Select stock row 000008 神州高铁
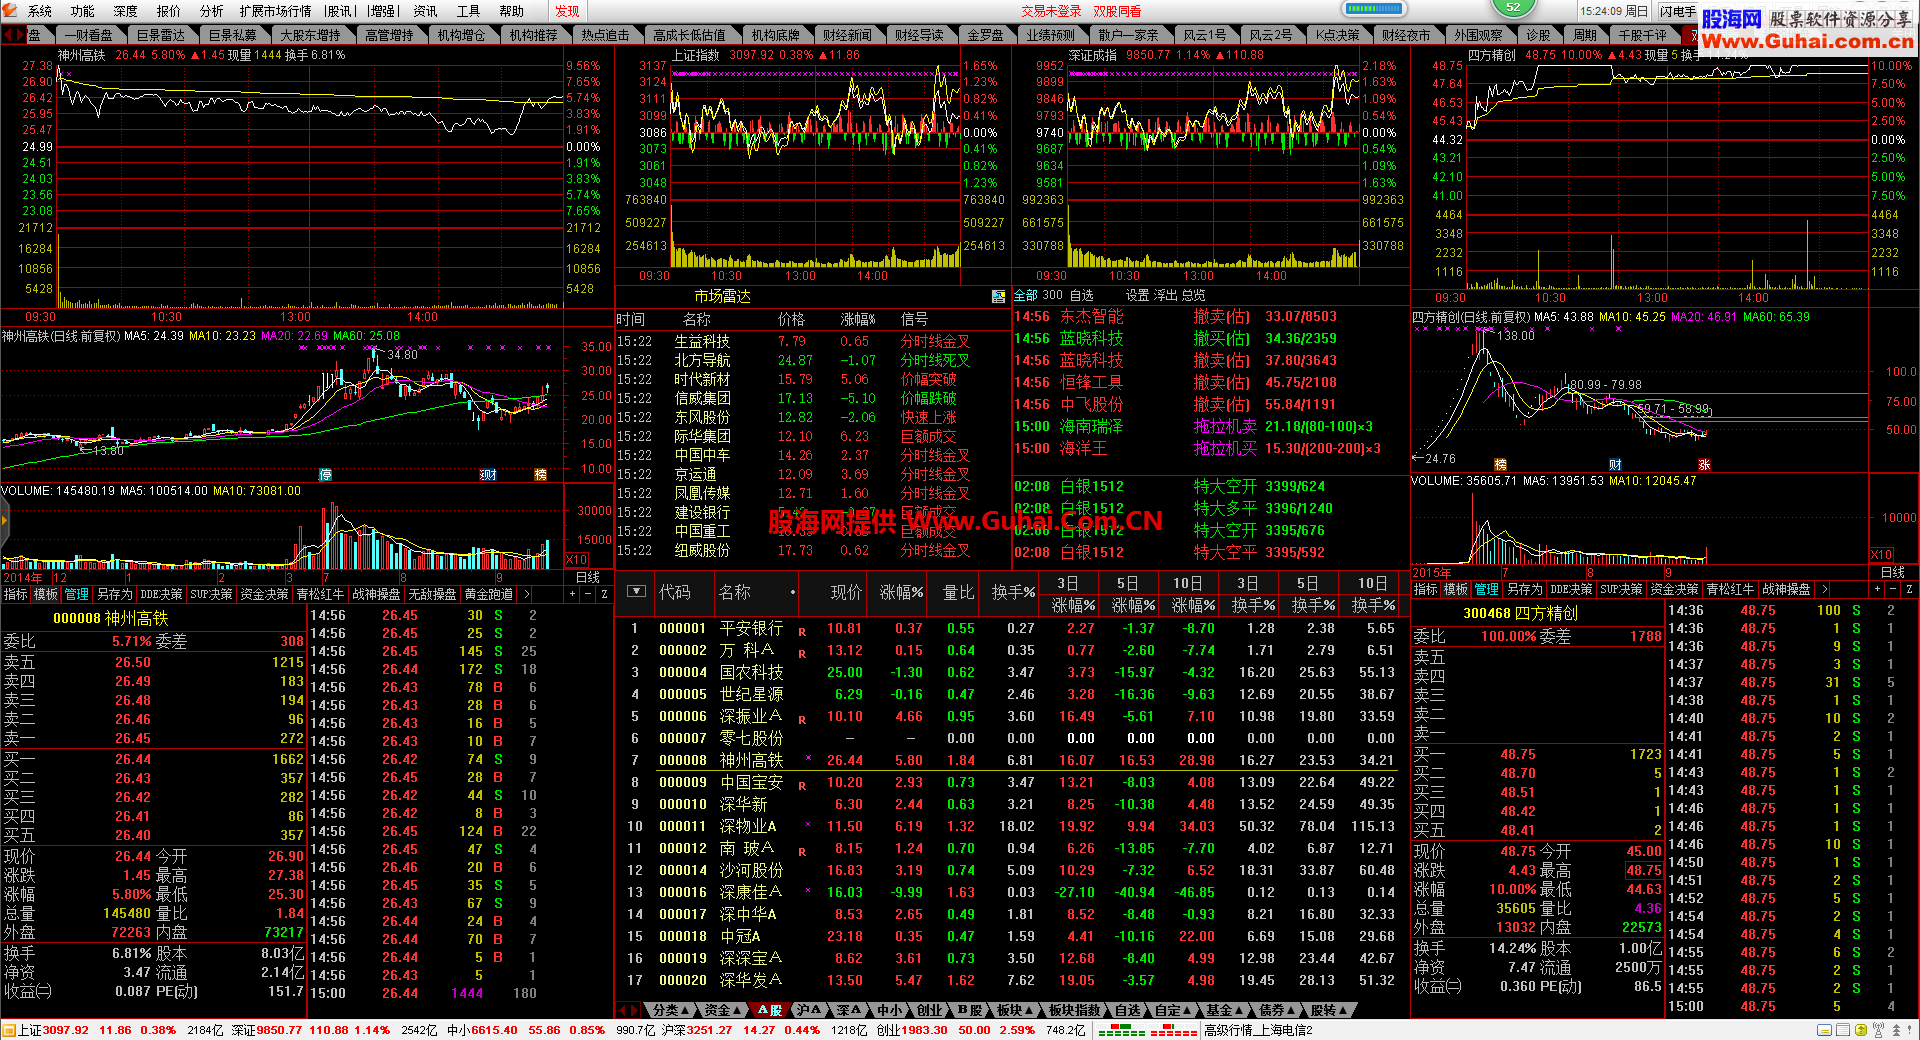Viewport: 1920px width, 1040px height. coord(1012,761)
